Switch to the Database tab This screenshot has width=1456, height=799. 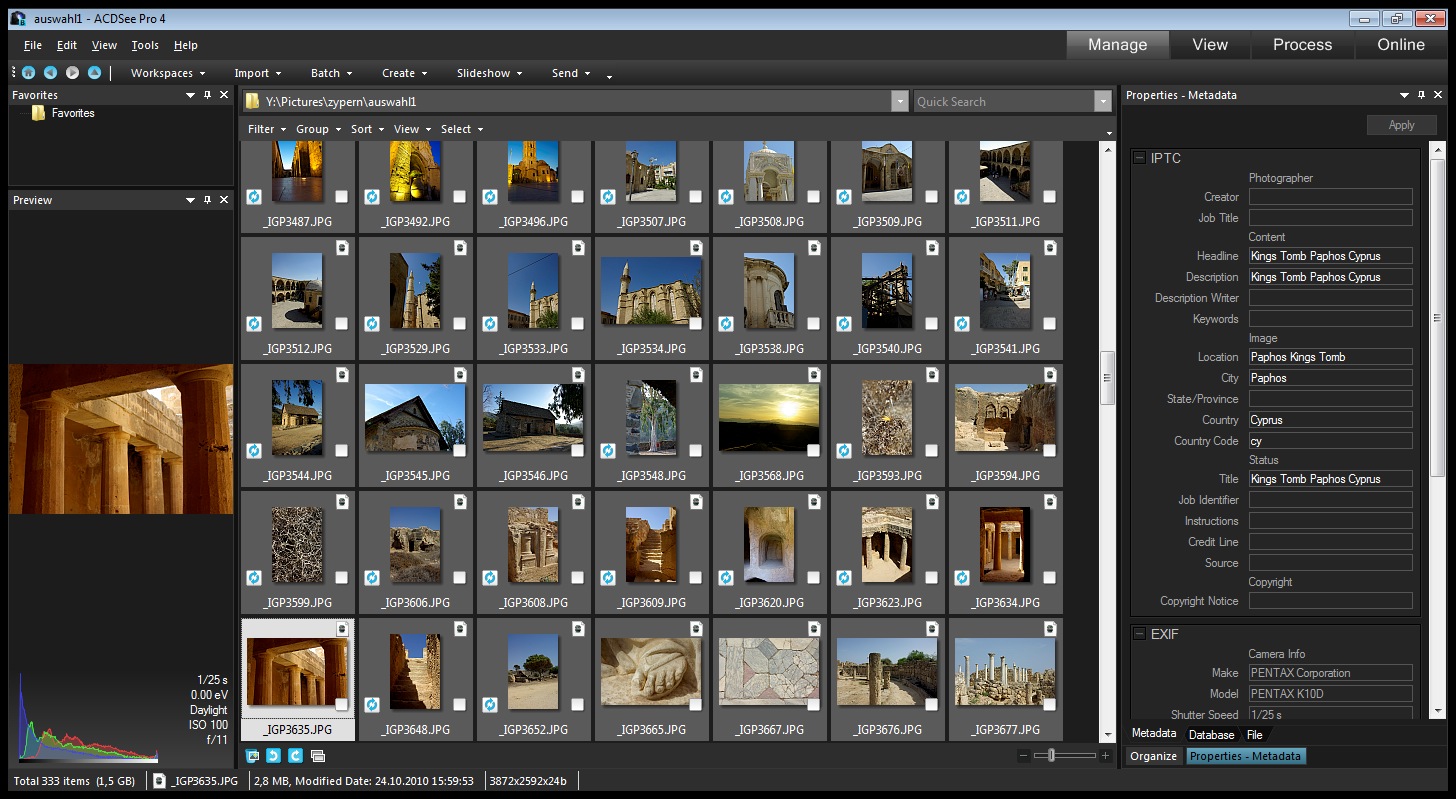(1211, 735)
